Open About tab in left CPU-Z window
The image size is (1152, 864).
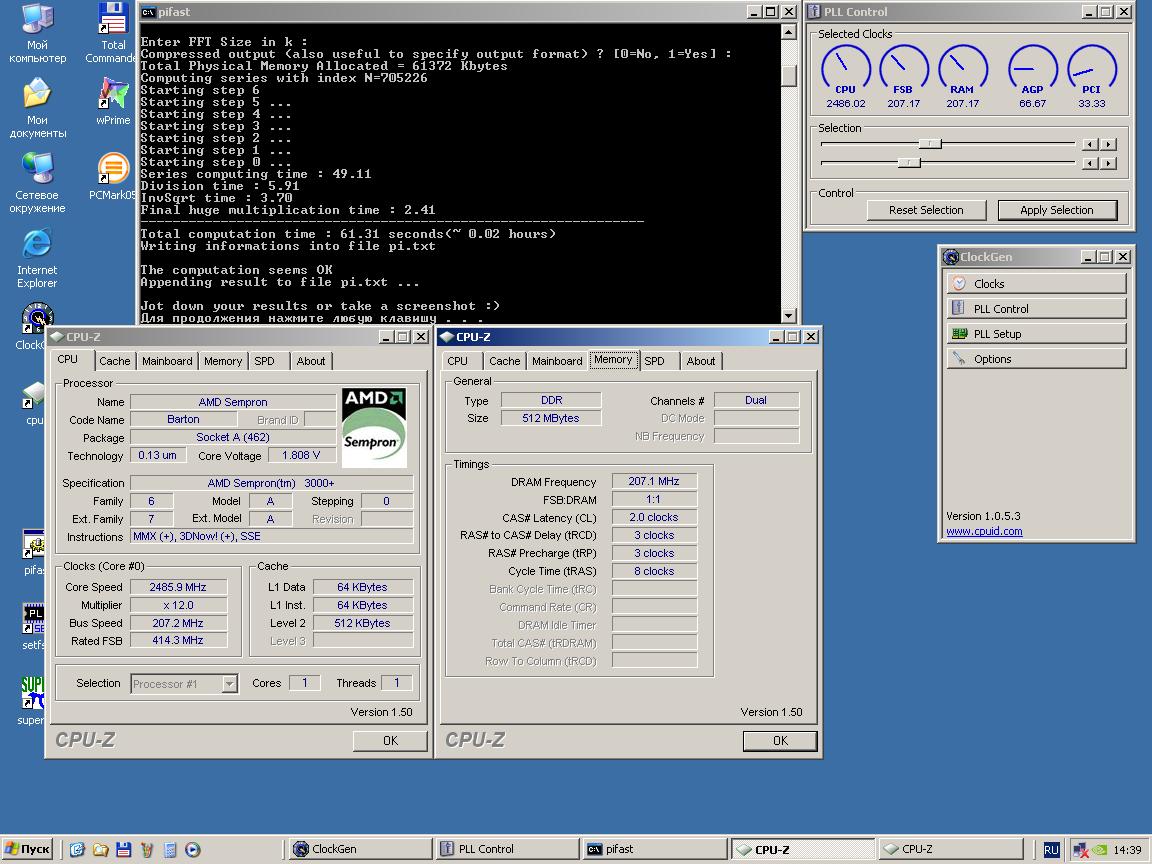[311, 361]
